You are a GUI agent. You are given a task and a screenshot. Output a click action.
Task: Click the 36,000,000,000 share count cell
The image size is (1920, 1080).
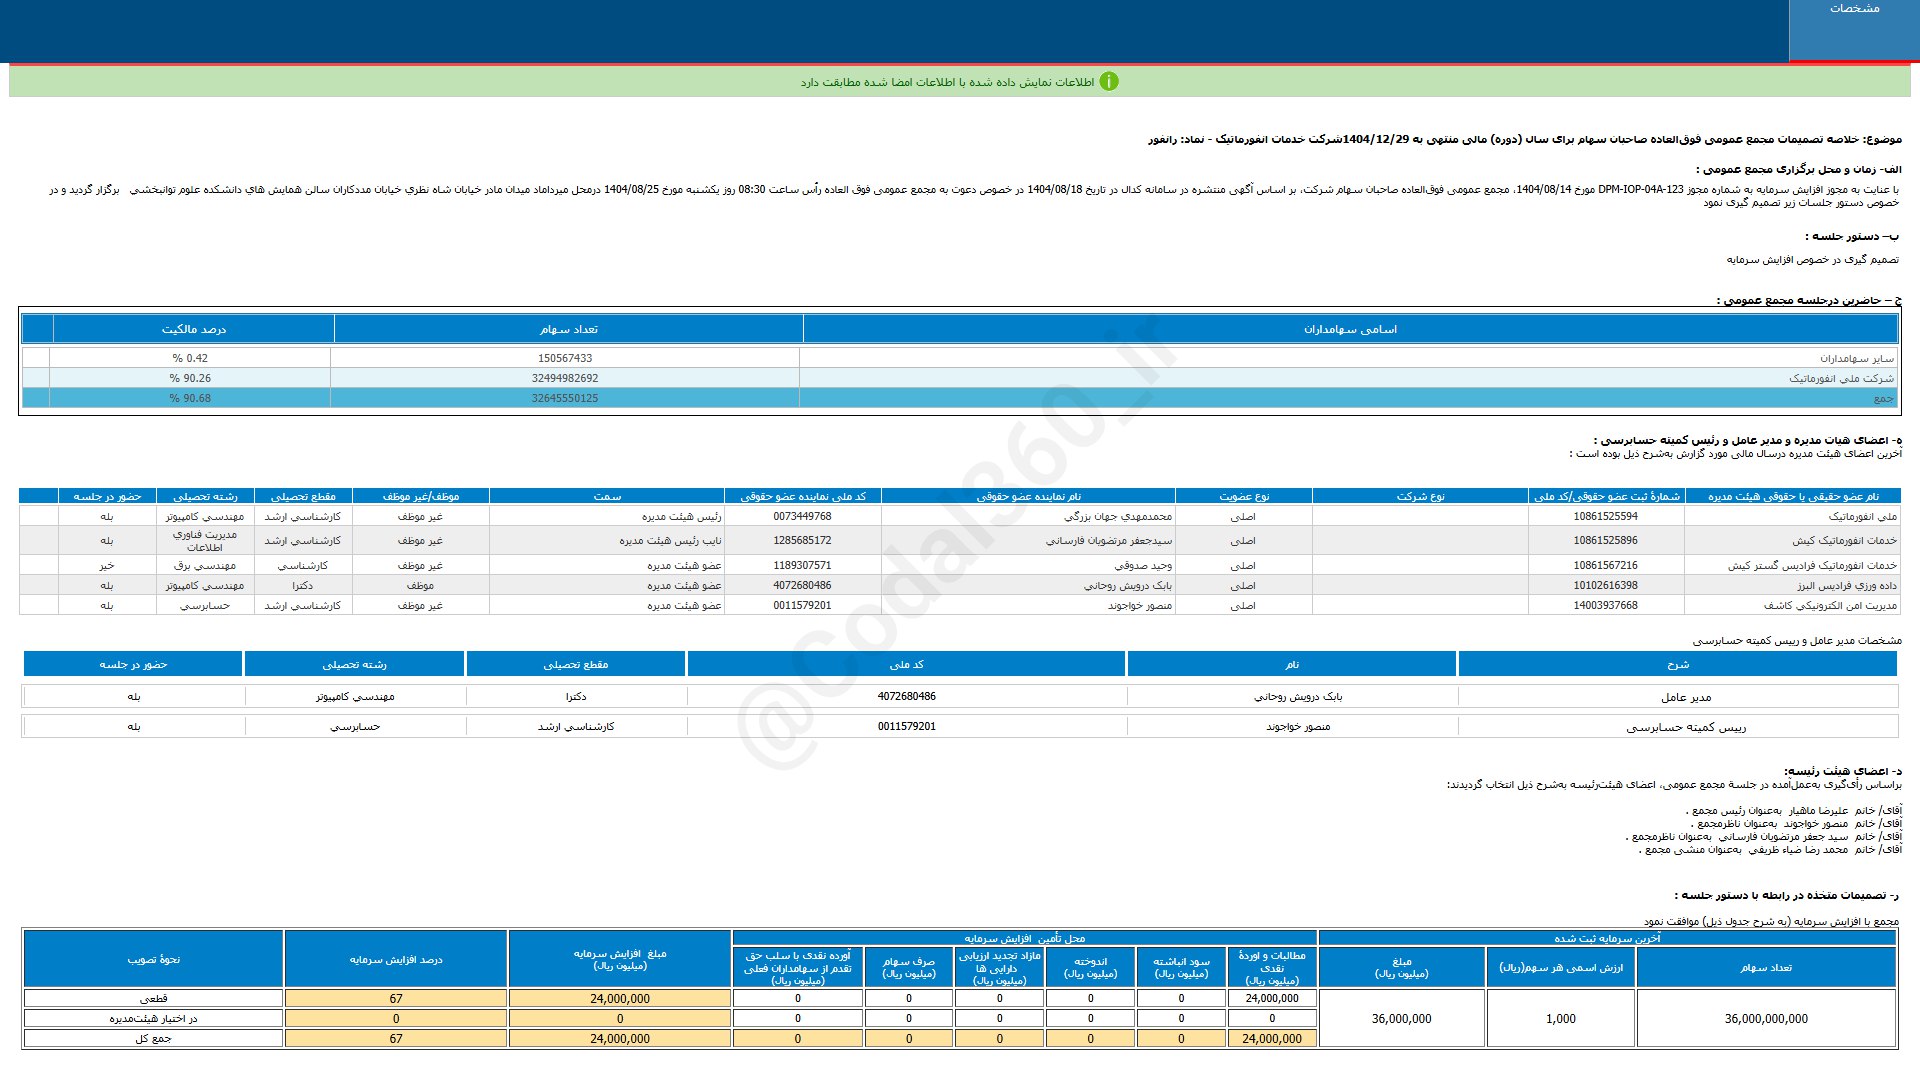point(1765,1018)
